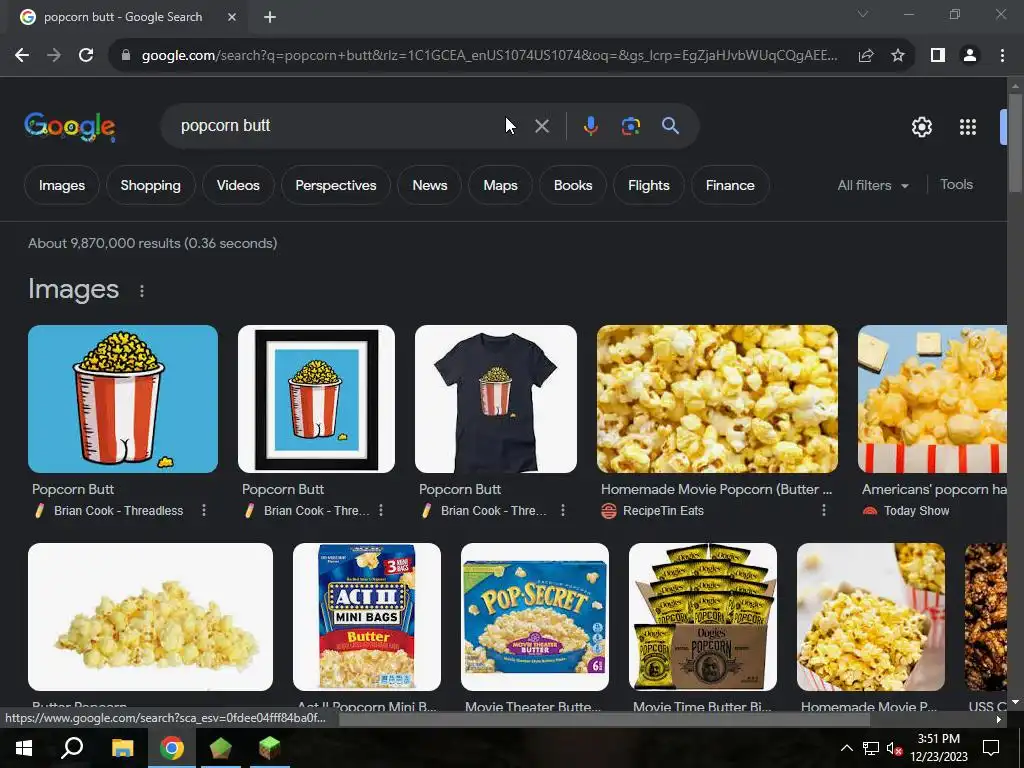Open clock showing 3:51 PM

[938, 748]
